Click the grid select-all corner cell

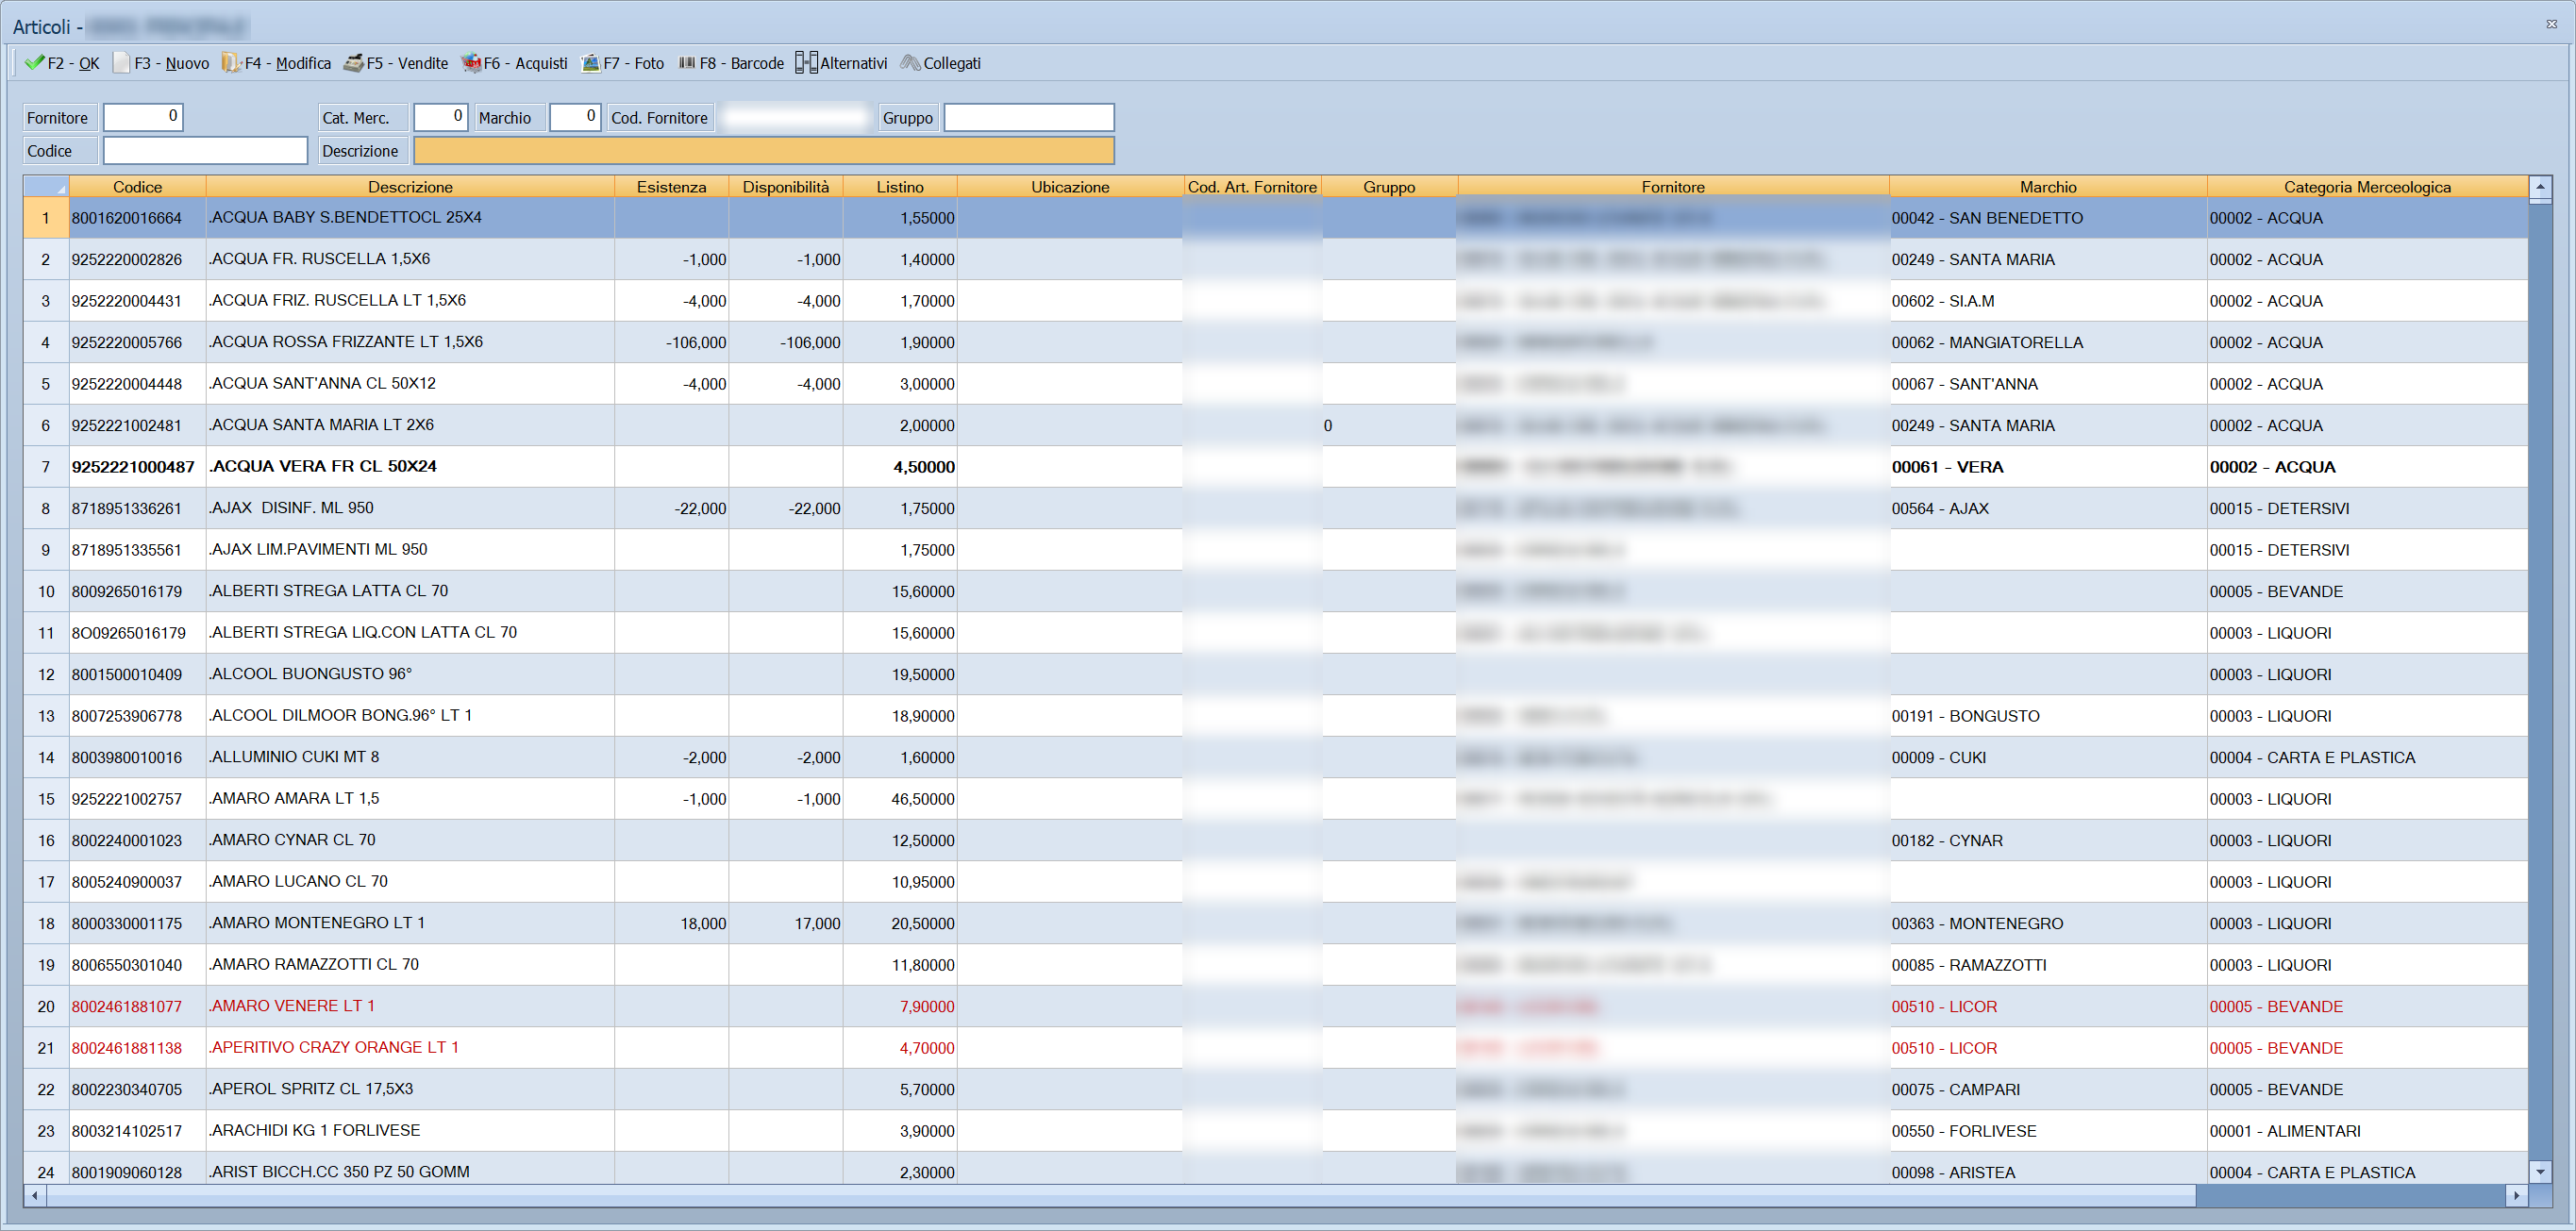click(x=46, y=187)
